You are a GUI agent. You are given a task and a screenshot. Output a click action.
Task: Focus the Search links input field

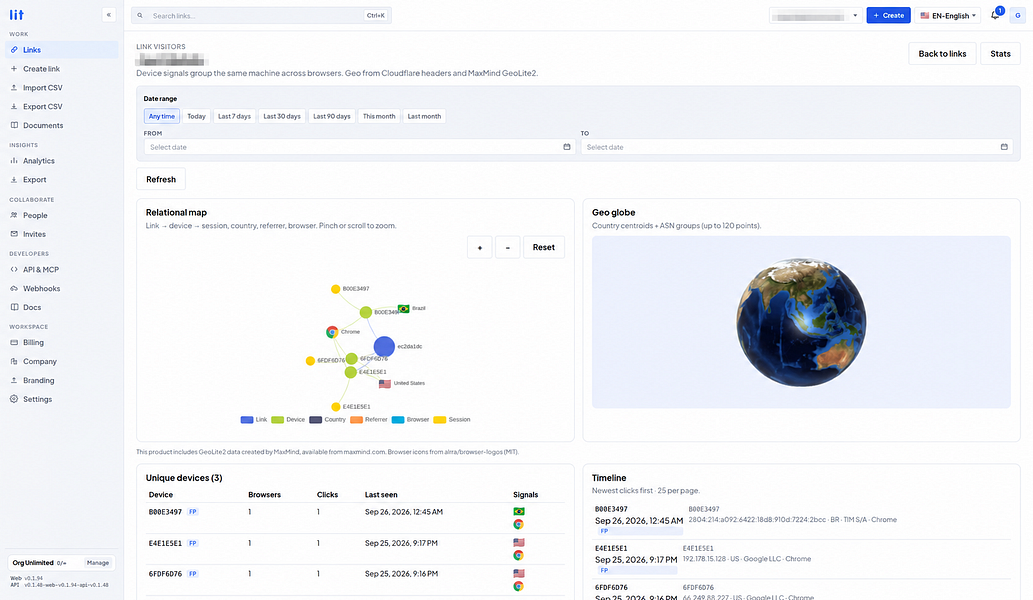[x=261, y=16]
